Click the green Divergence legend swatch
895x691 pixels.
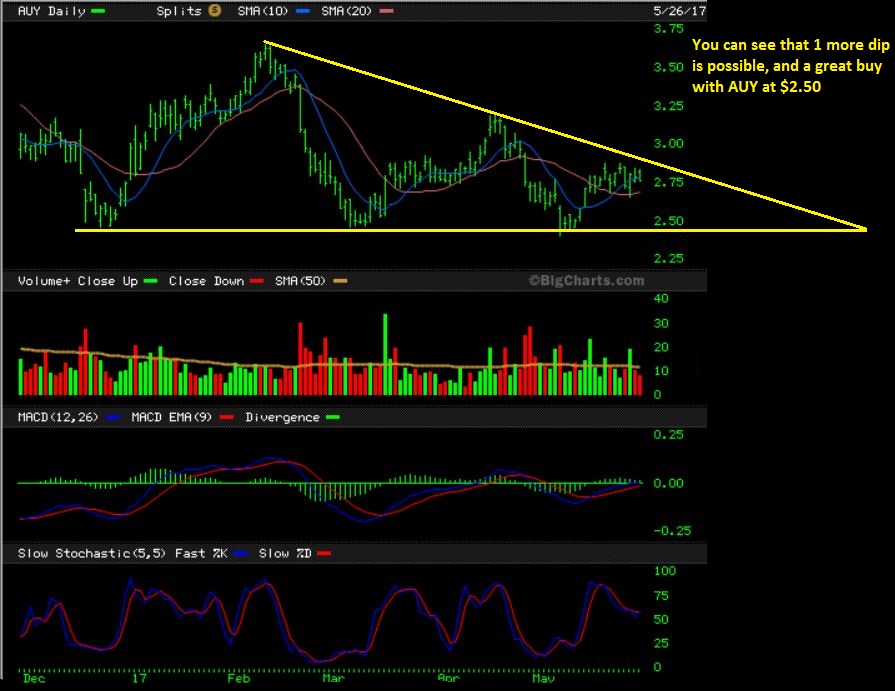[333, 417]
